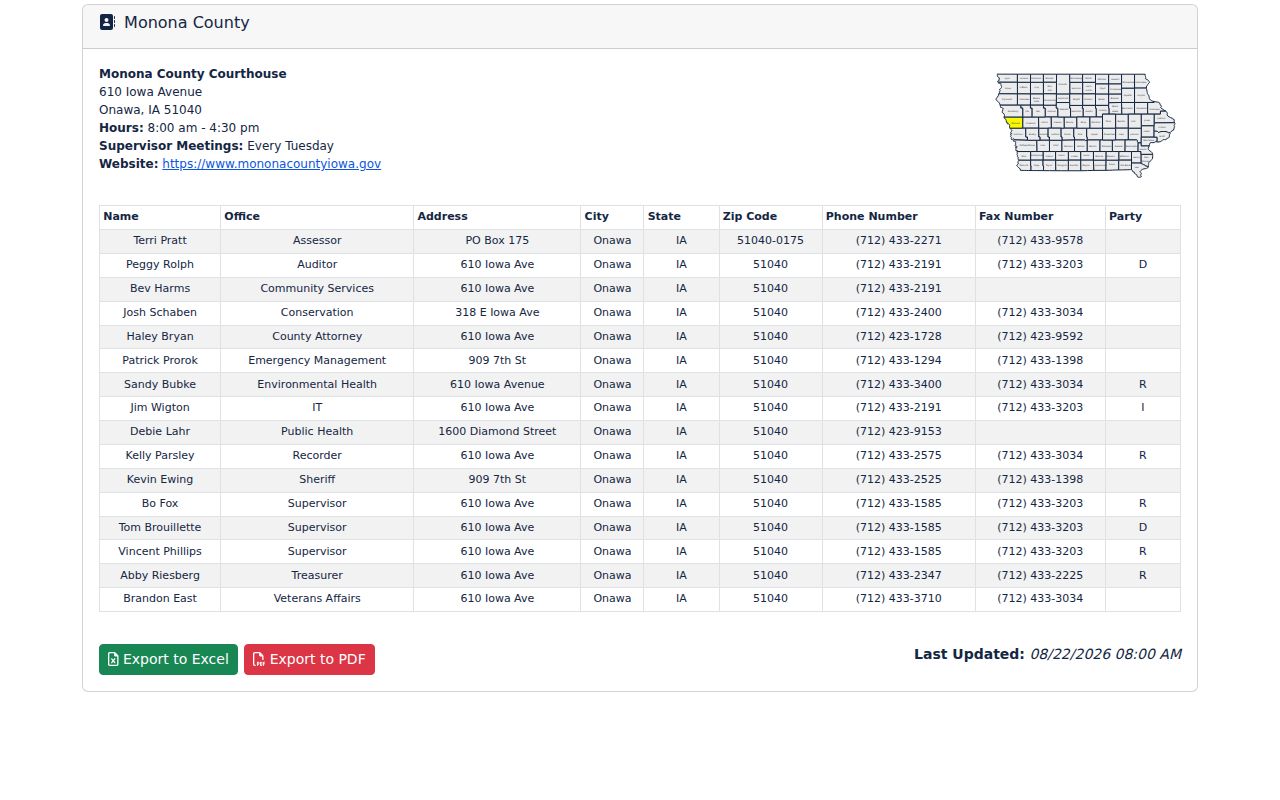The width and height of the screenshot is (1280, 800).
Task: Click the State column header
Action: 681,217
